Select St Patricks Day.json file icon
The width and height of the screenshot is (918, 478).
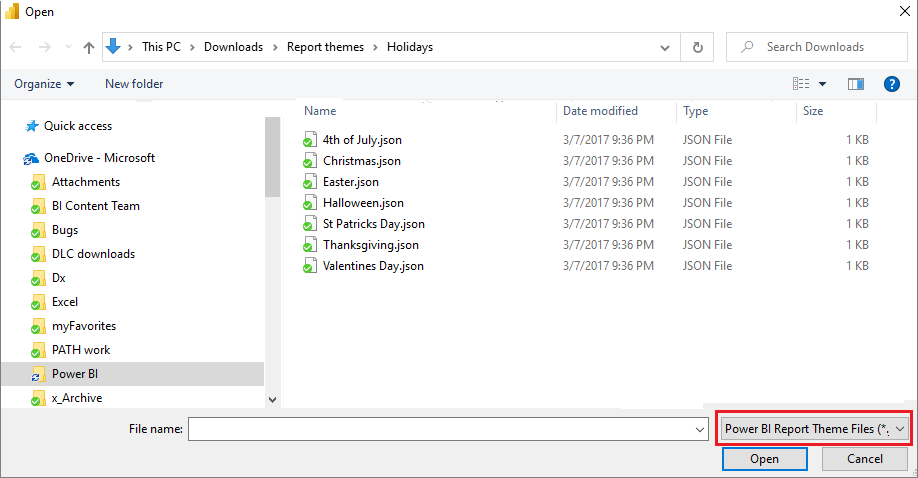coord(310,224)
